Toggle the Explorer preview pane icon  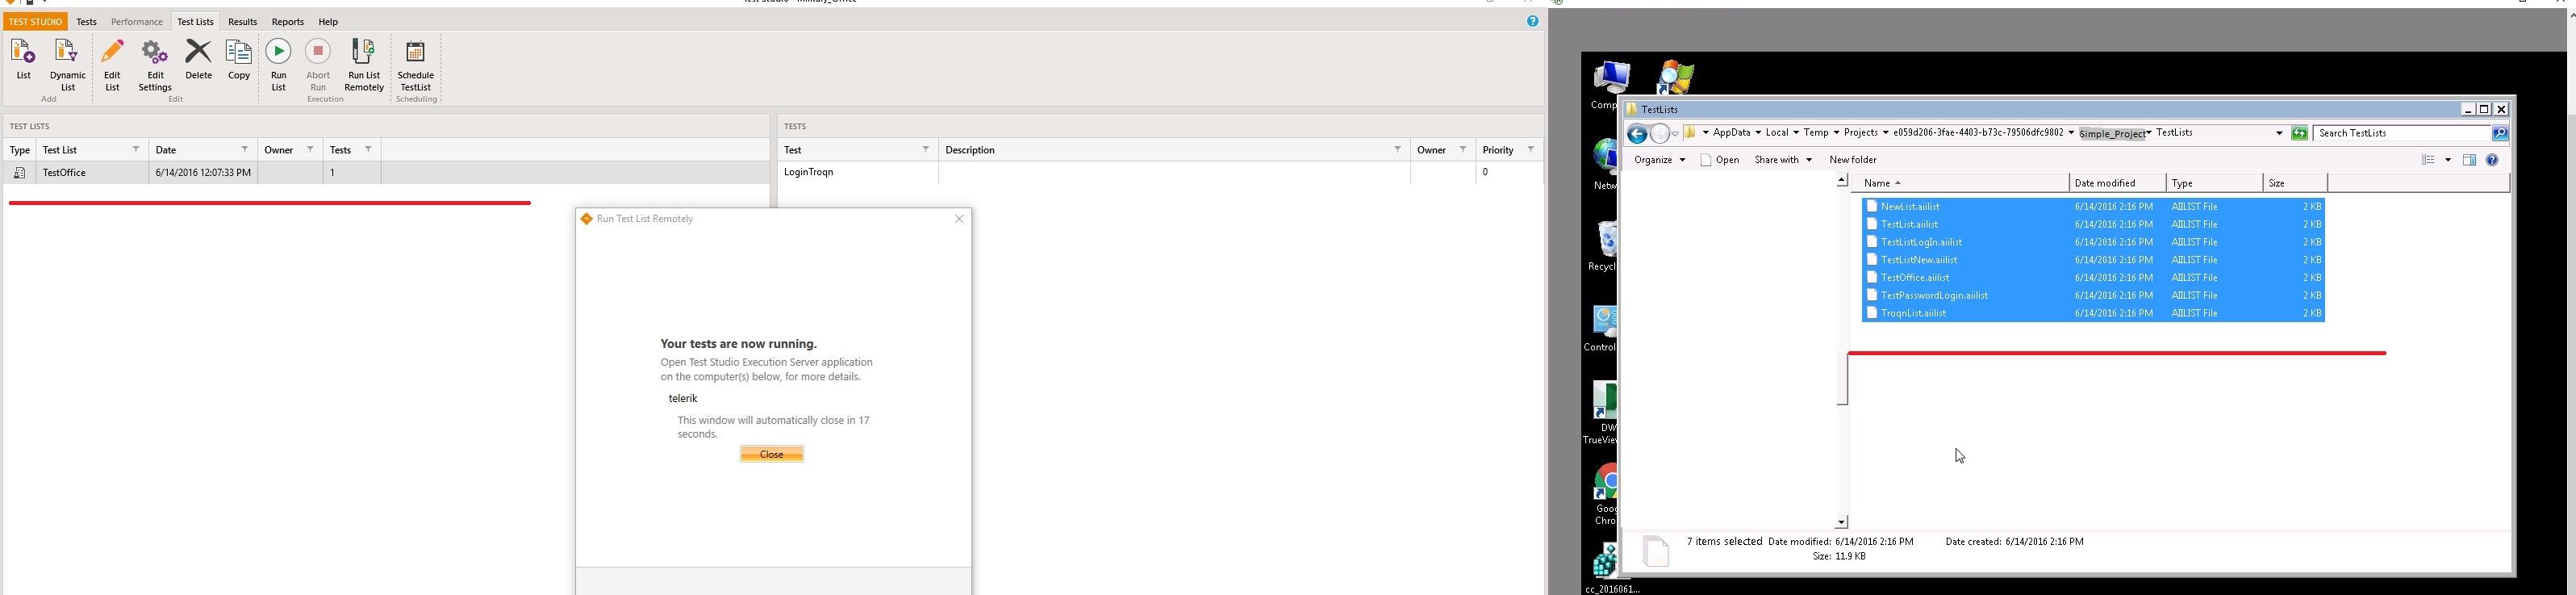pyautogui.click(x=2469, y=161)
